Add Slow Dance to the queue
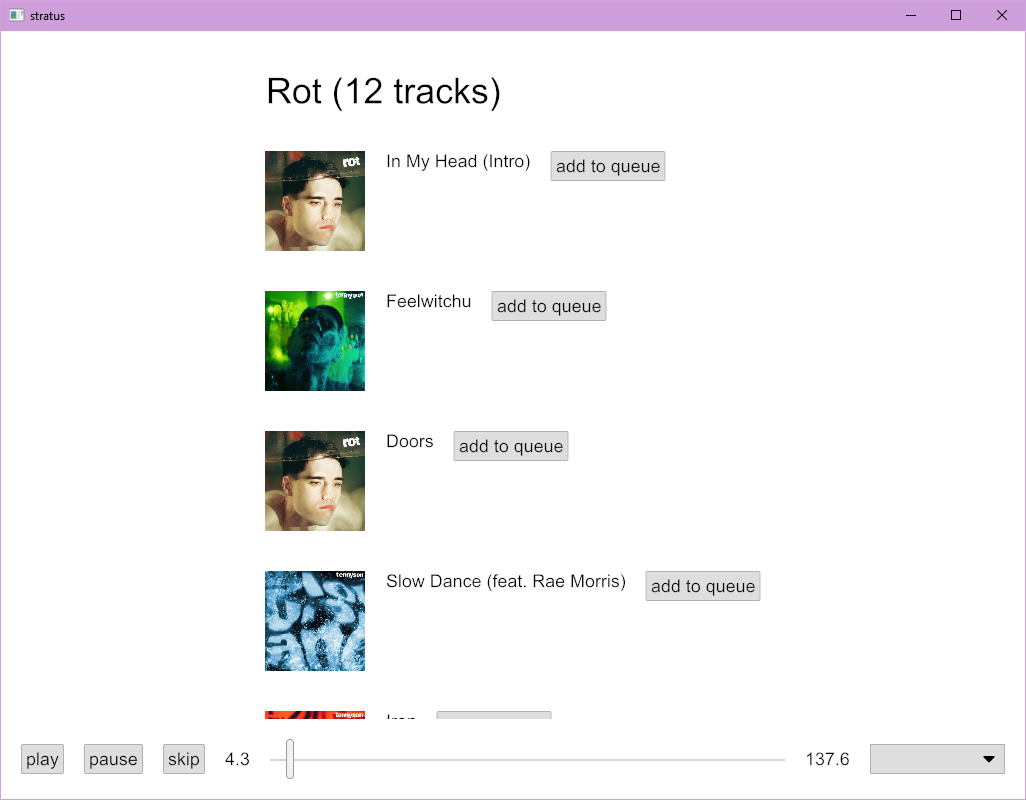The image size is (1026, 800). click(703, 586)
